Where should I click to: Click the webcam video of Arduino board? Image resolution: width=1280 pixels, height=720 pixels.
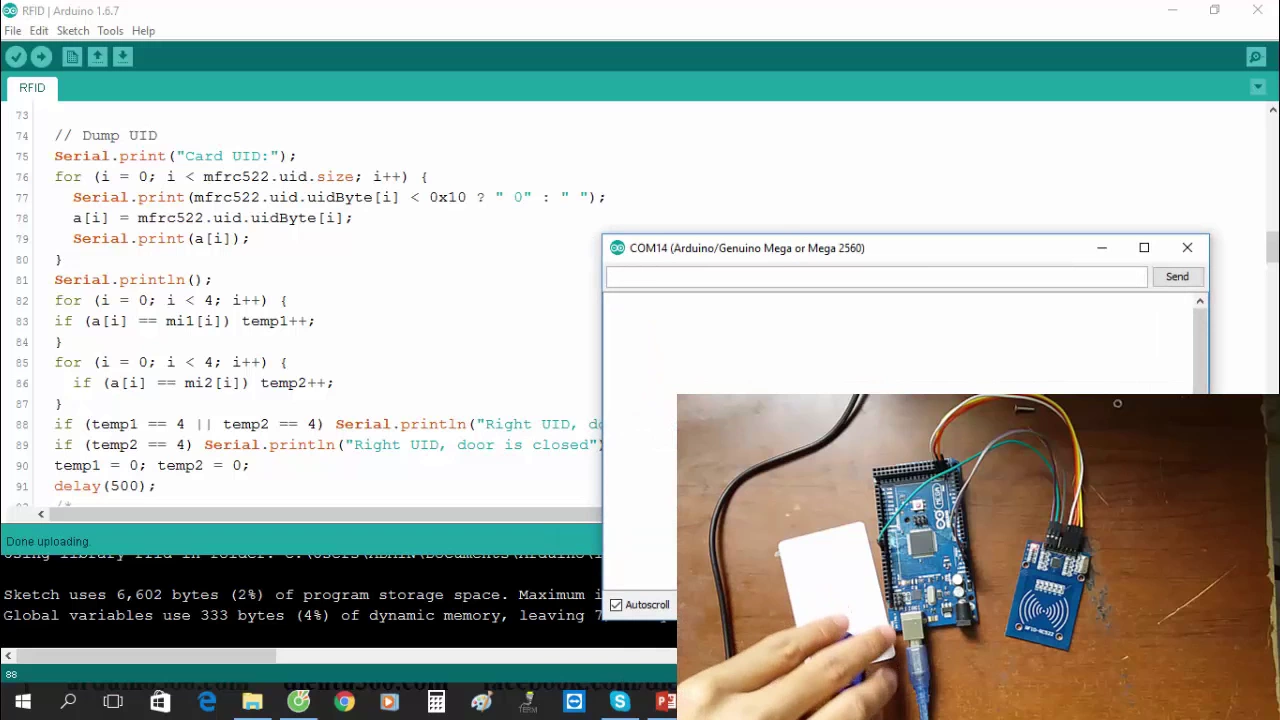coord(978,557)
